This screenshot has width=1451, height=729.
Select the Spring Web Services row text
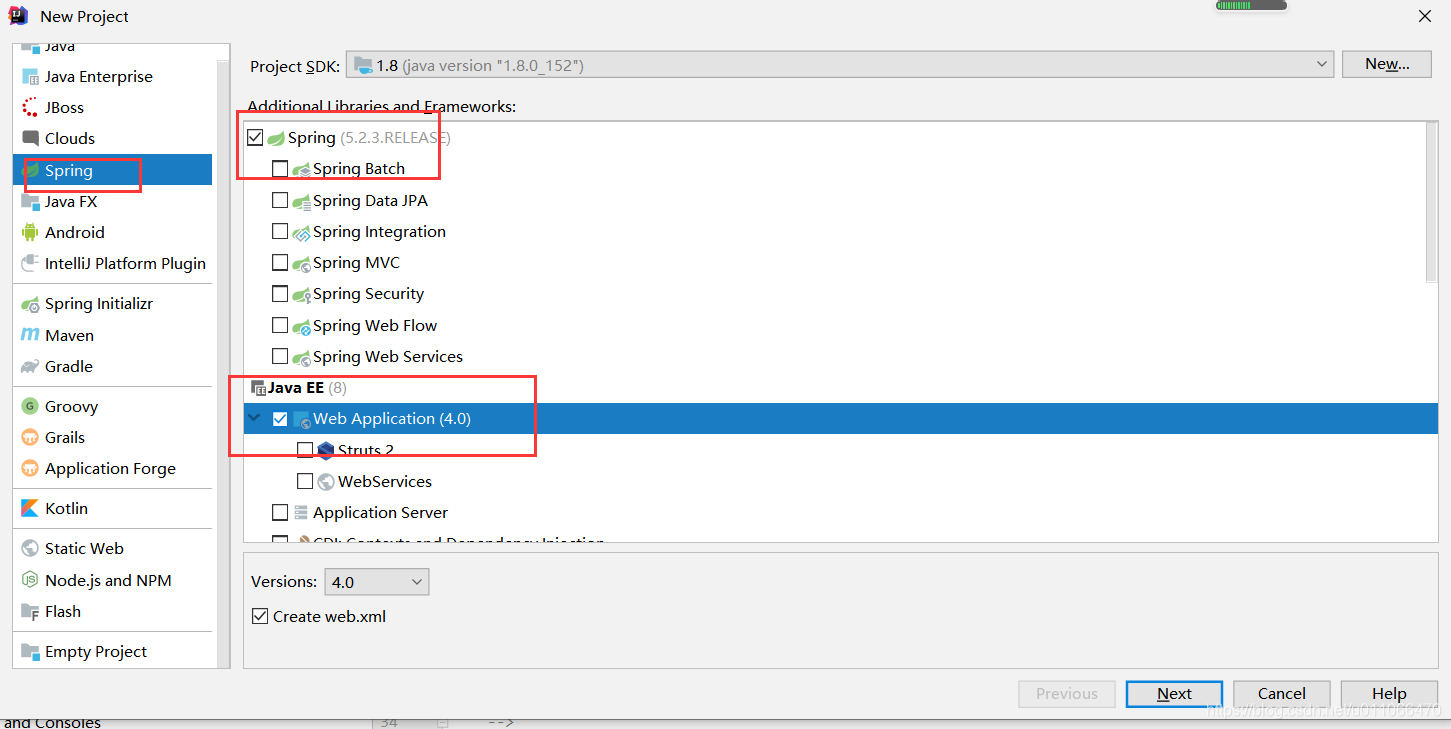click(388, 357)
